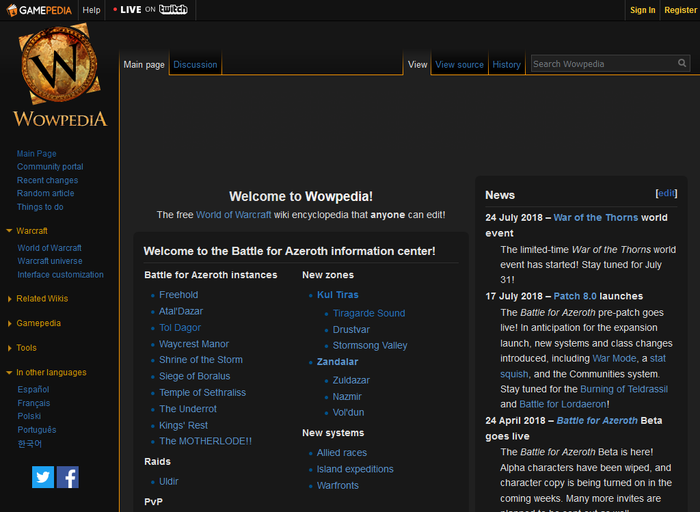700x512 pixels.
Task: Open the Freehold instance link
Action: pos(178,295)
